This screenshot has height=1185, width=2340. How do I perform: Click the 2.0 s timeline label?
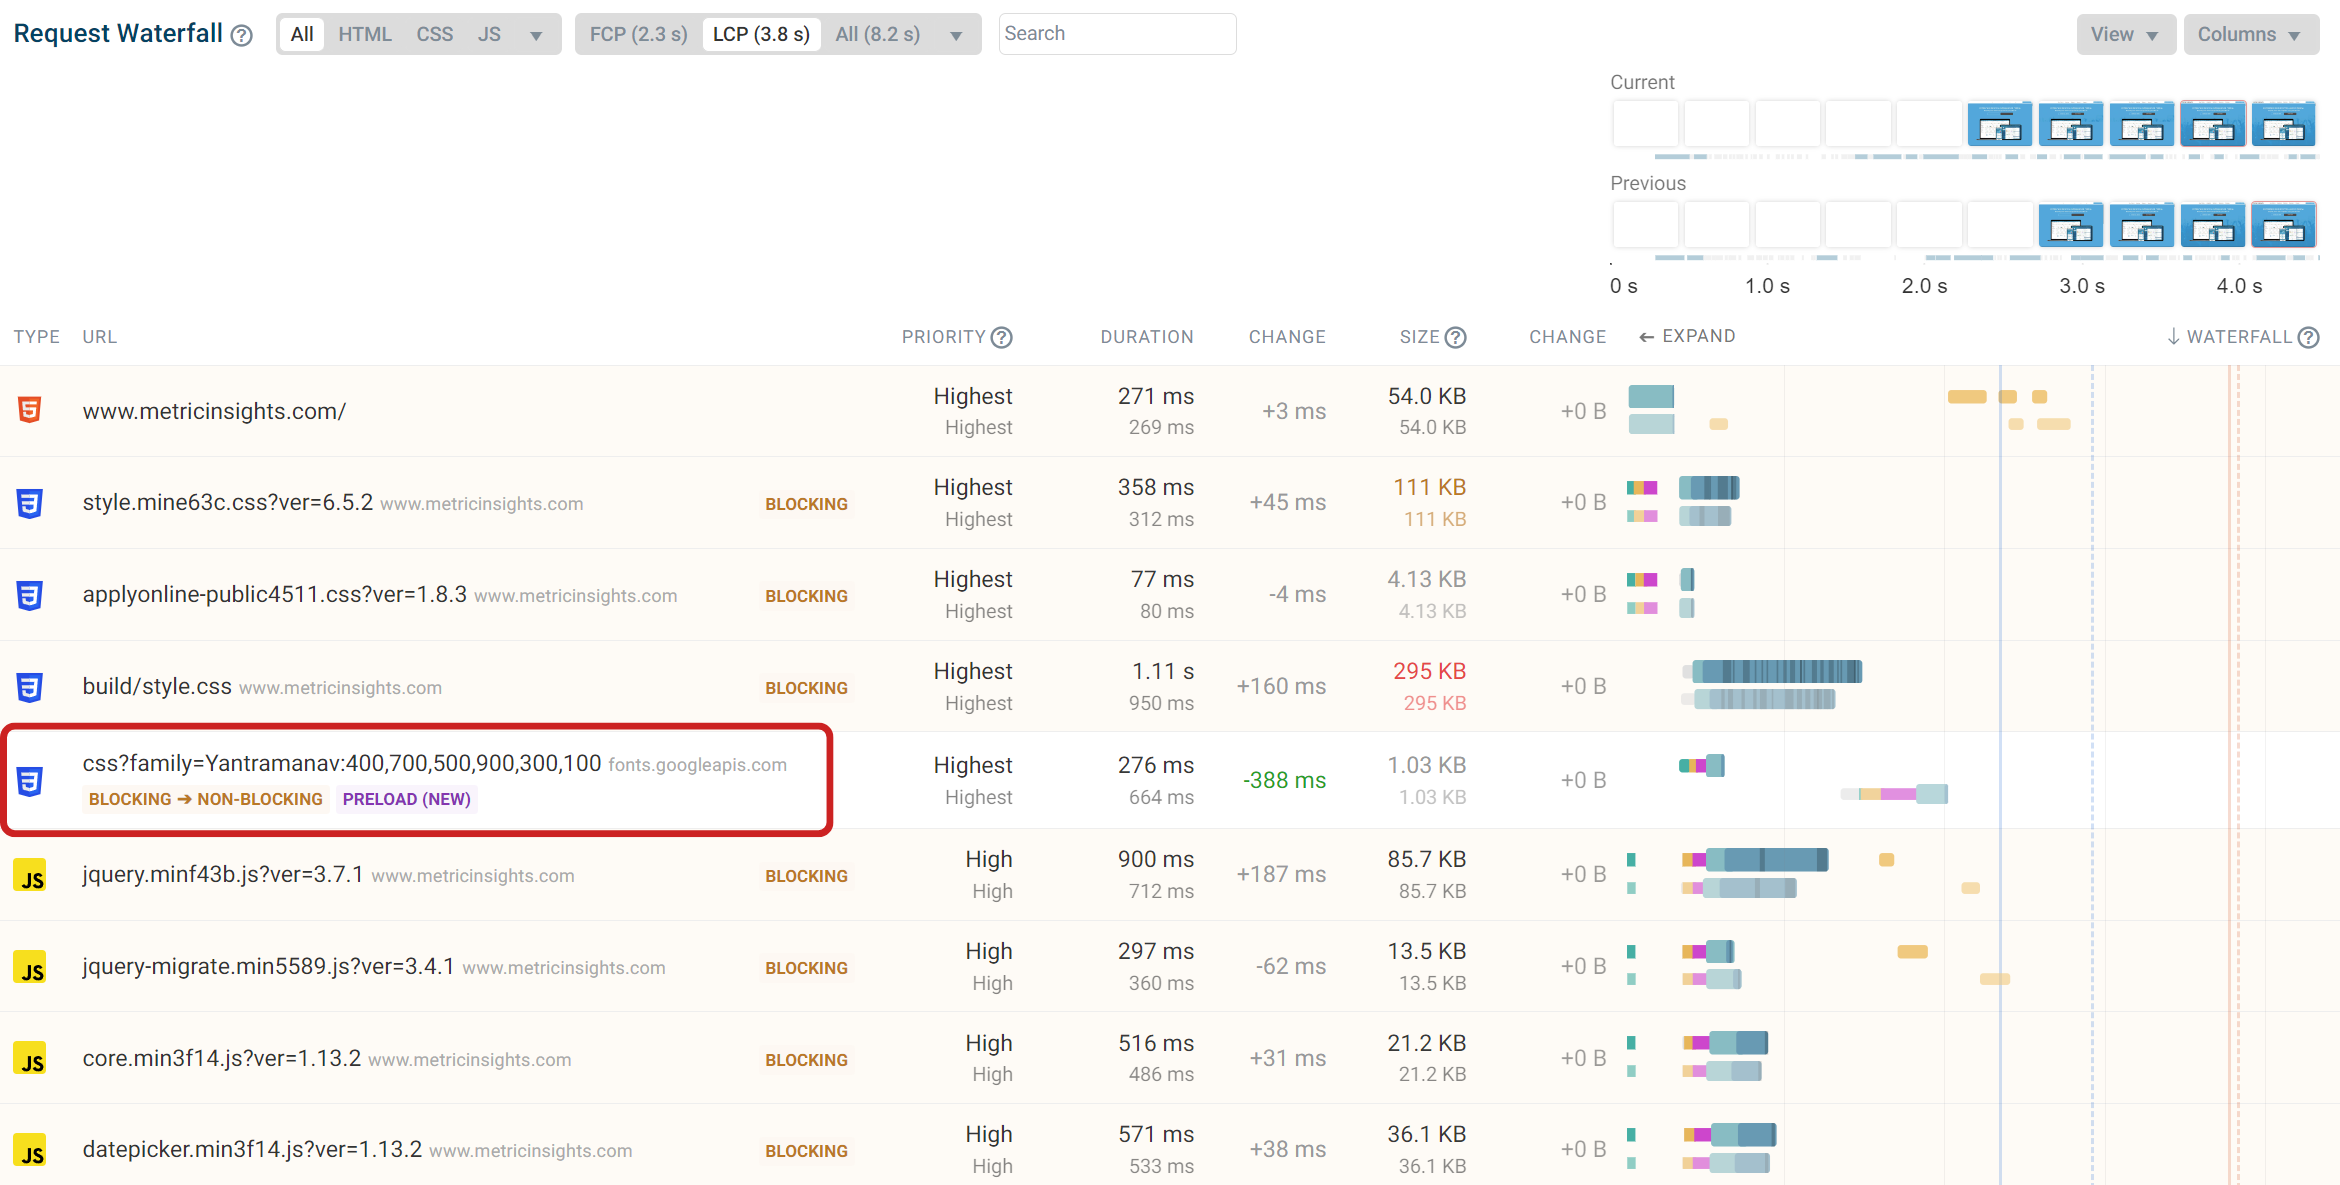[1924, 286]
